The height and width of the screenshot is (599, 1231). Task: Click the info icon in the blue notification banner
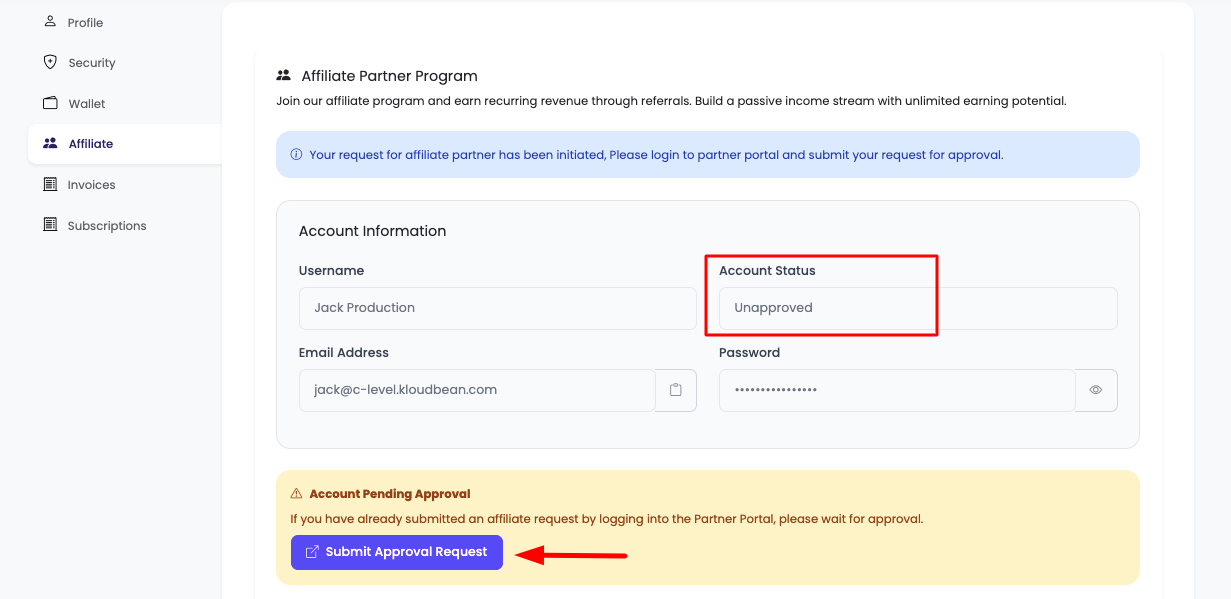295,154
